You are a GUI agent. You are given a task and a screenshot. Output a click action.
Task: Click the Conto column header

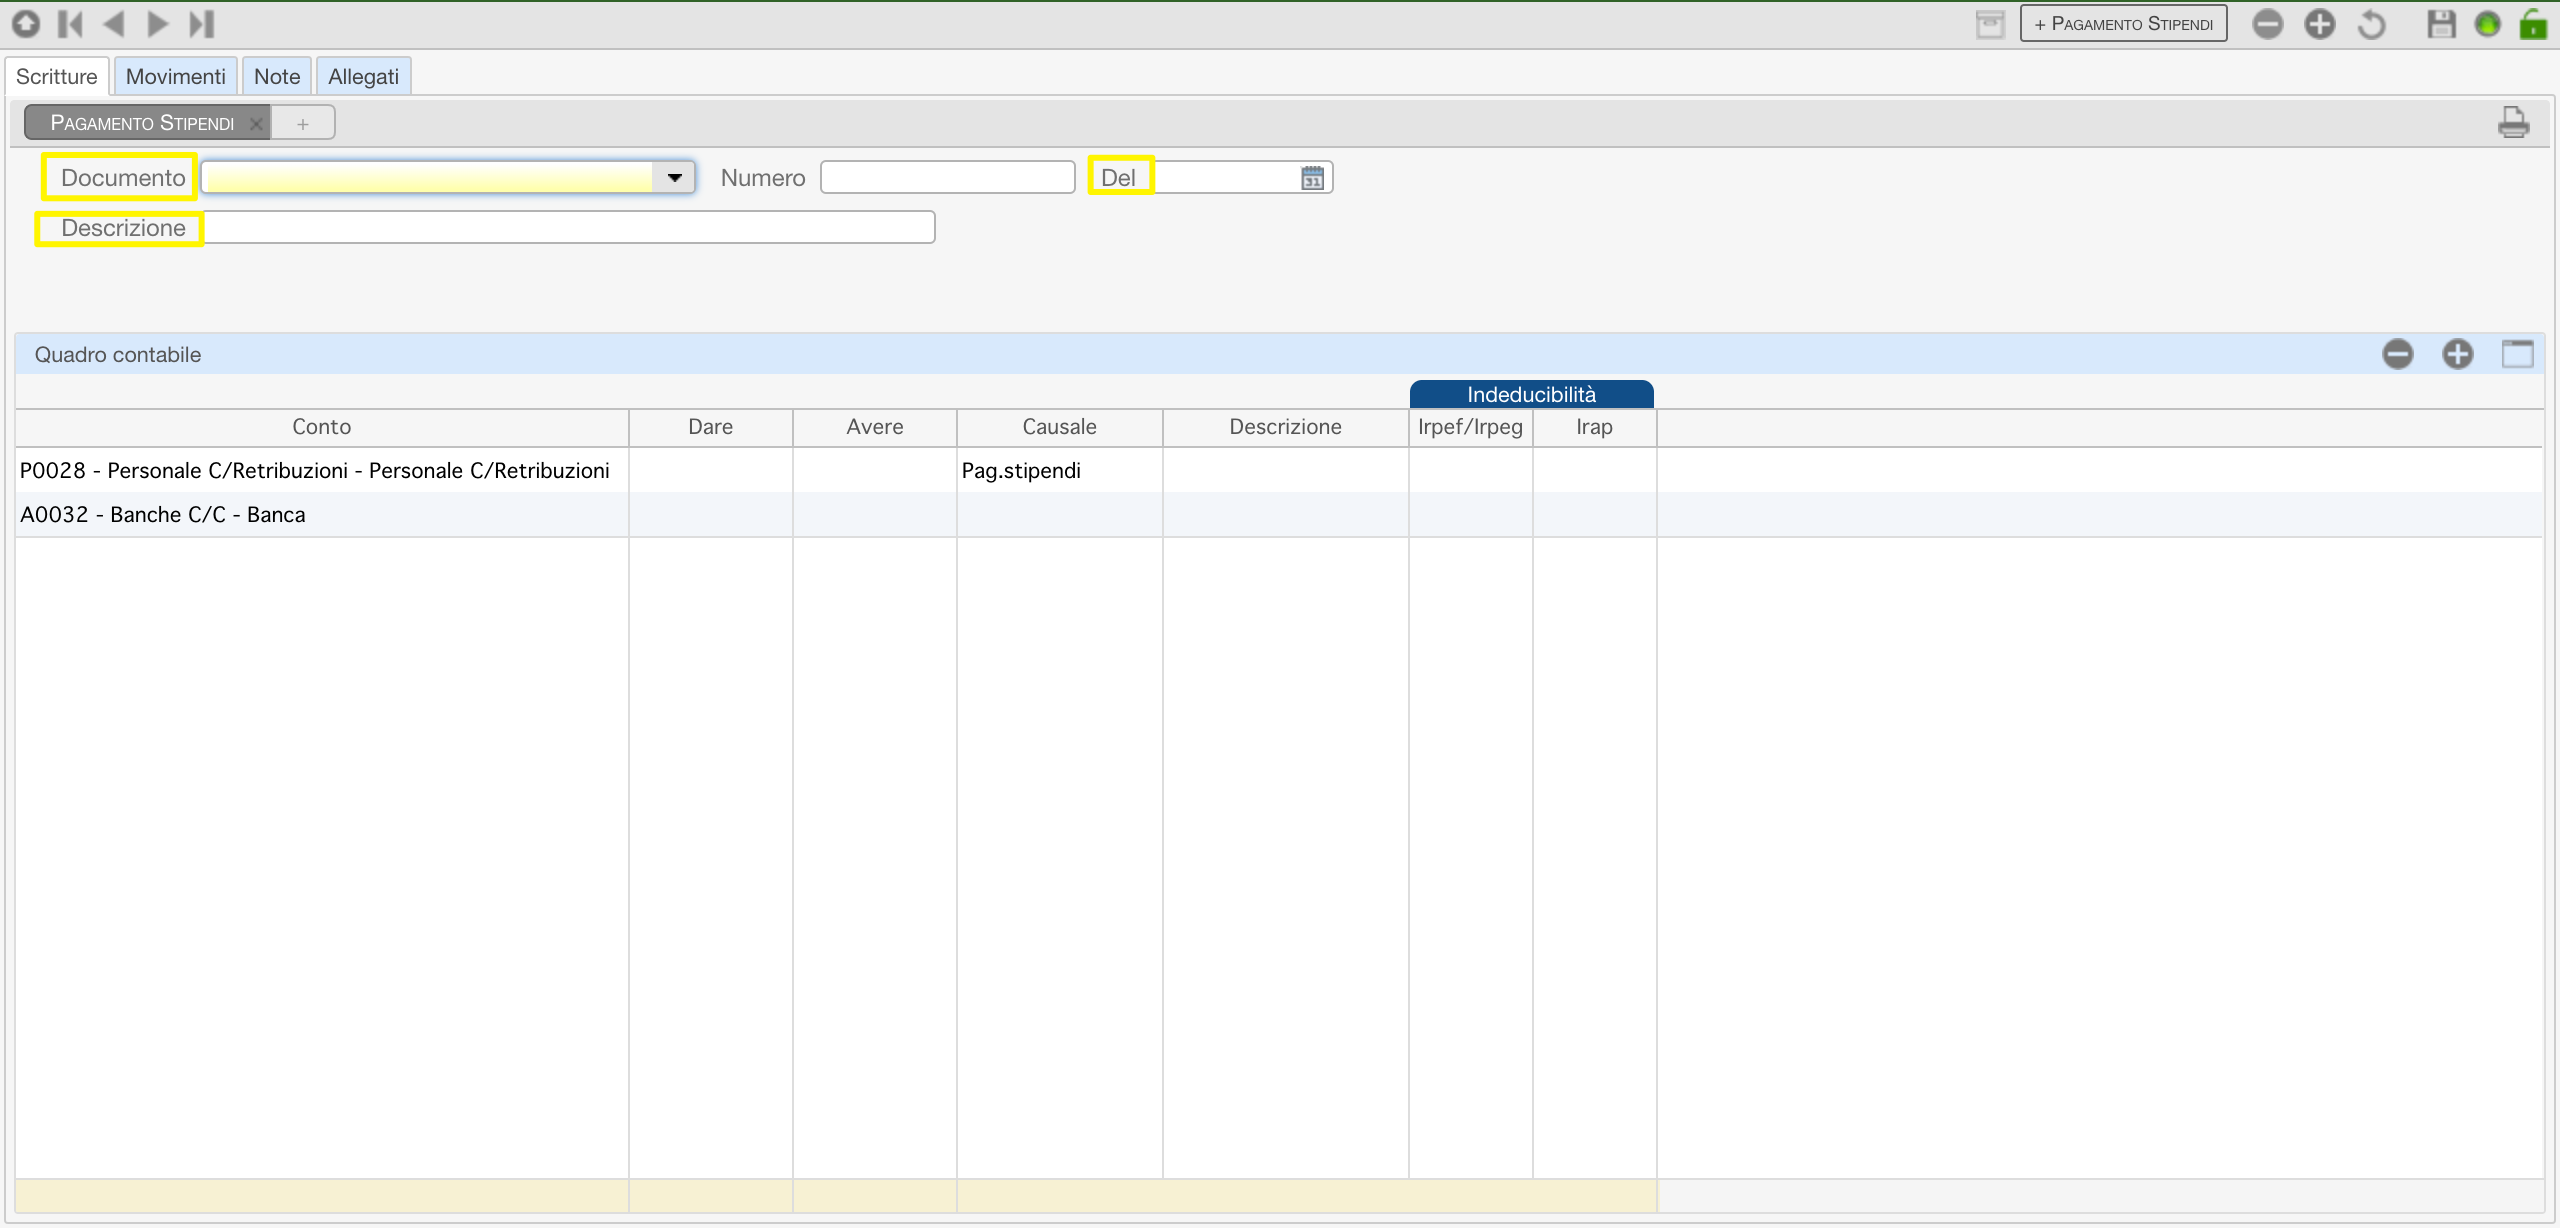coord(322,427)
